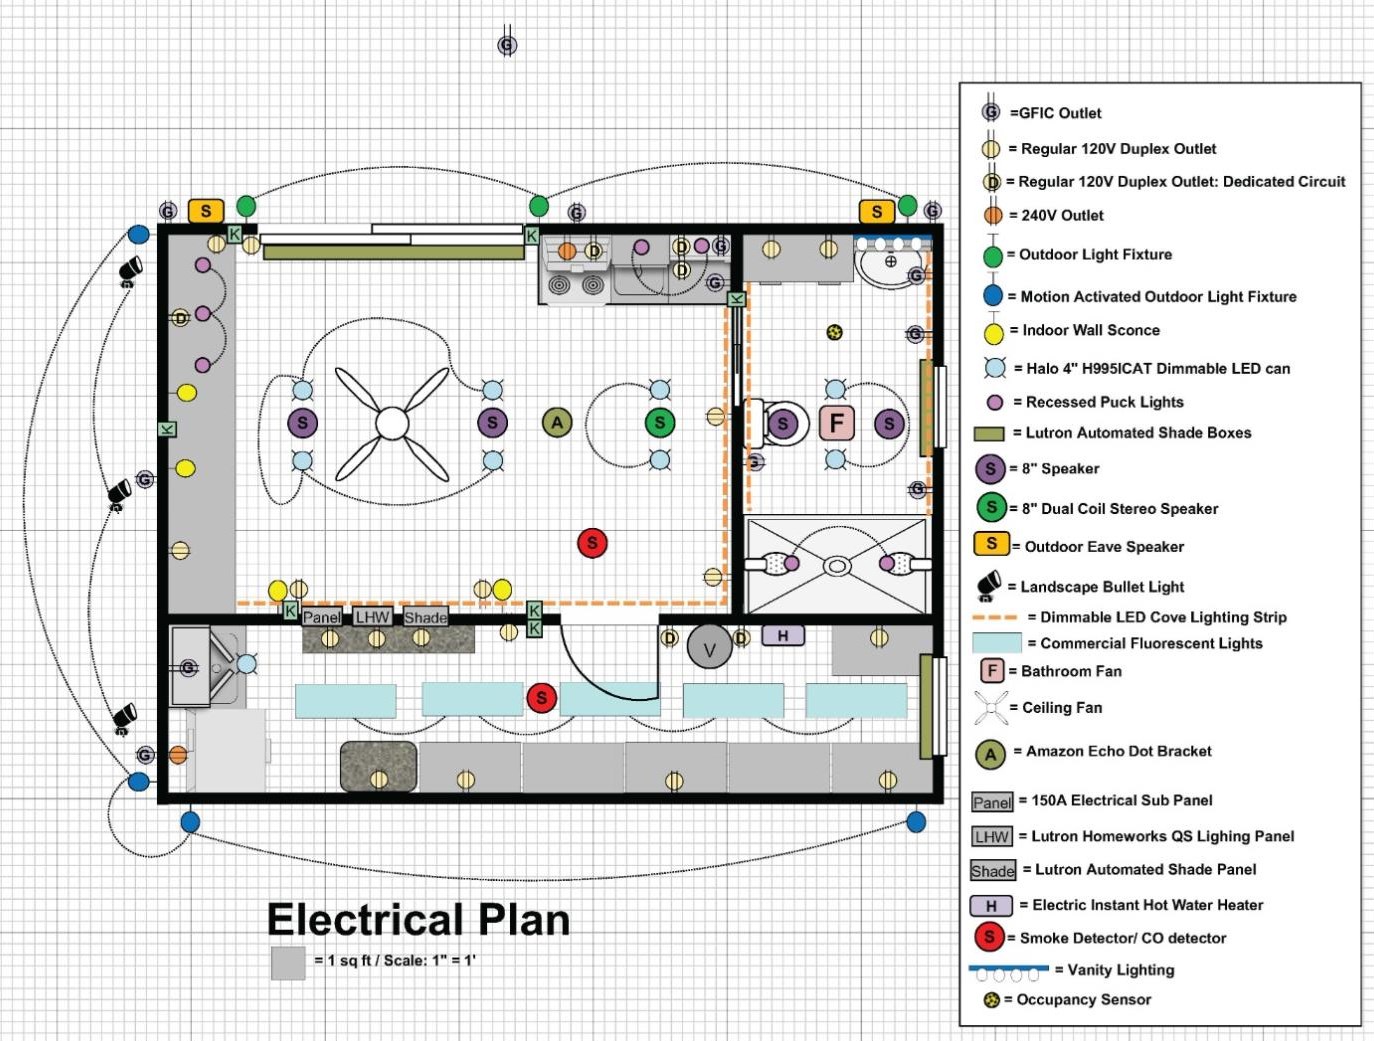Screen dimensions: 1374x1041
Task: Click the "Electrical Plan" title
Action: pos(418,919)
